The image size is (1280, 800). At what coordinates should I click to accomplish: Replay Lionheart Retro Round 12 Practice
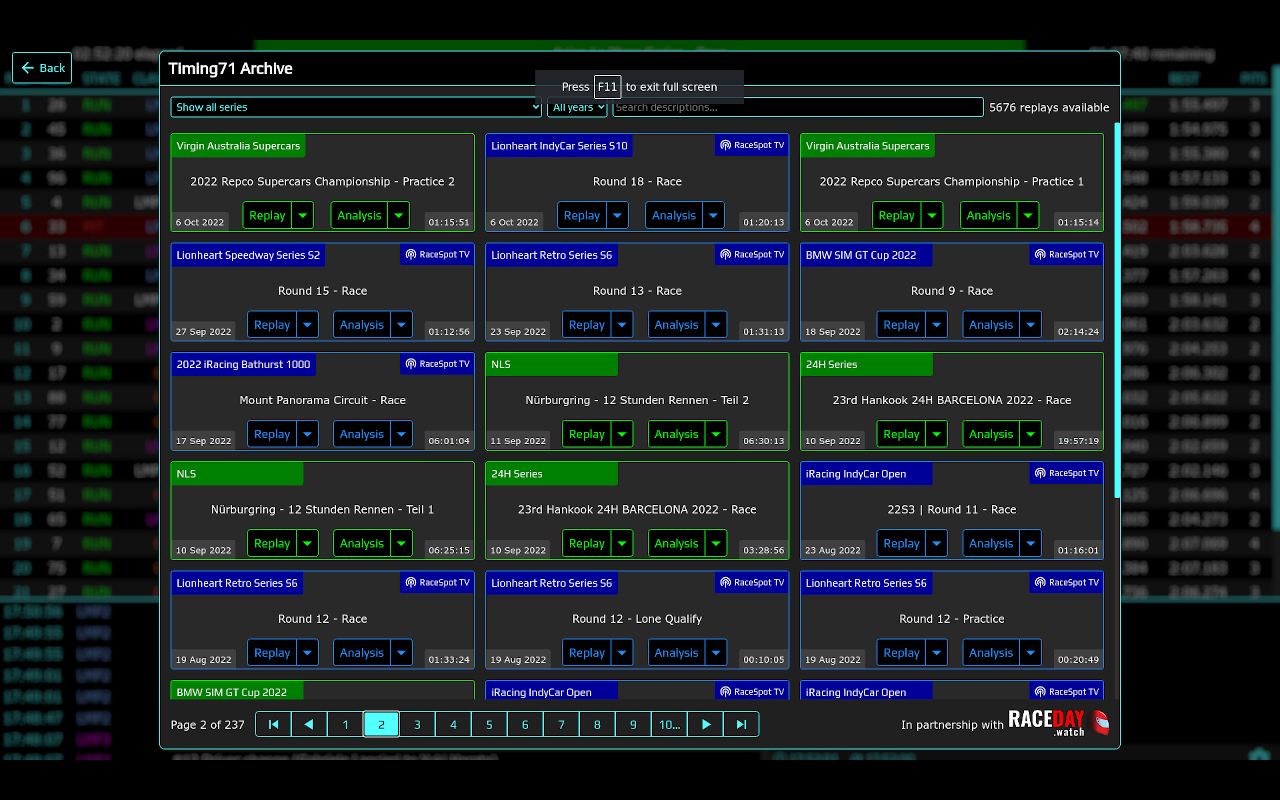[x=901, y=653]
